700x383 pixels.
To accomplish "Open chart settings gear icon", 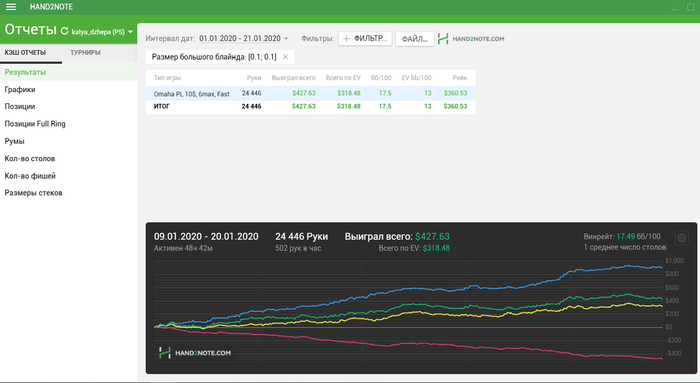I will 682,238.
